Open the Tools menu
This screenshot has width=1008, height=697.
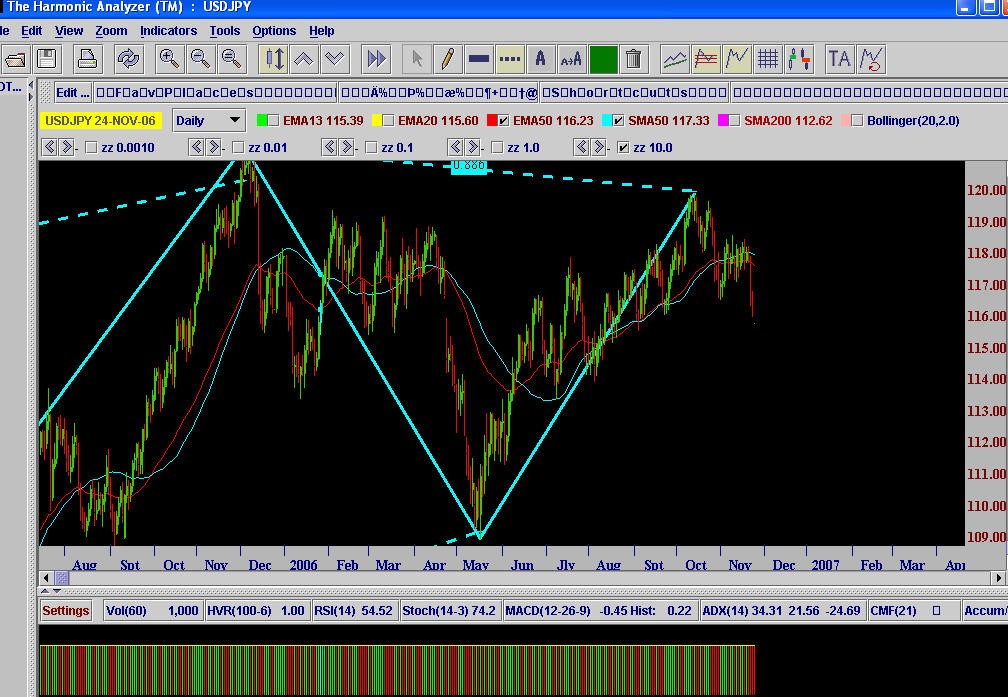(x=224, y=31)
